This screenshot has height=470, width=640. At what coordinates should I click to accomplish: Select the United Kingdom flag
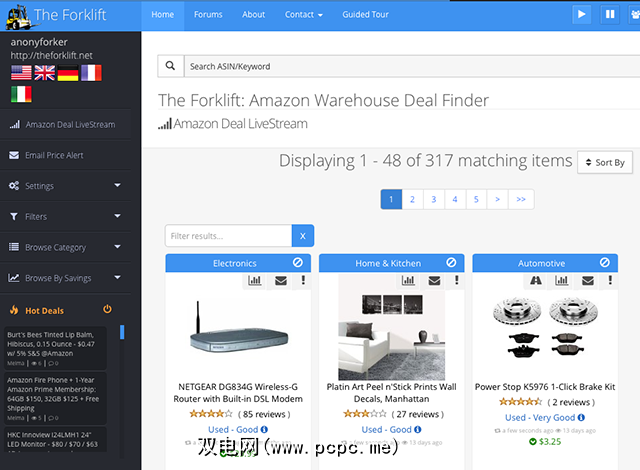coord(44,73)
